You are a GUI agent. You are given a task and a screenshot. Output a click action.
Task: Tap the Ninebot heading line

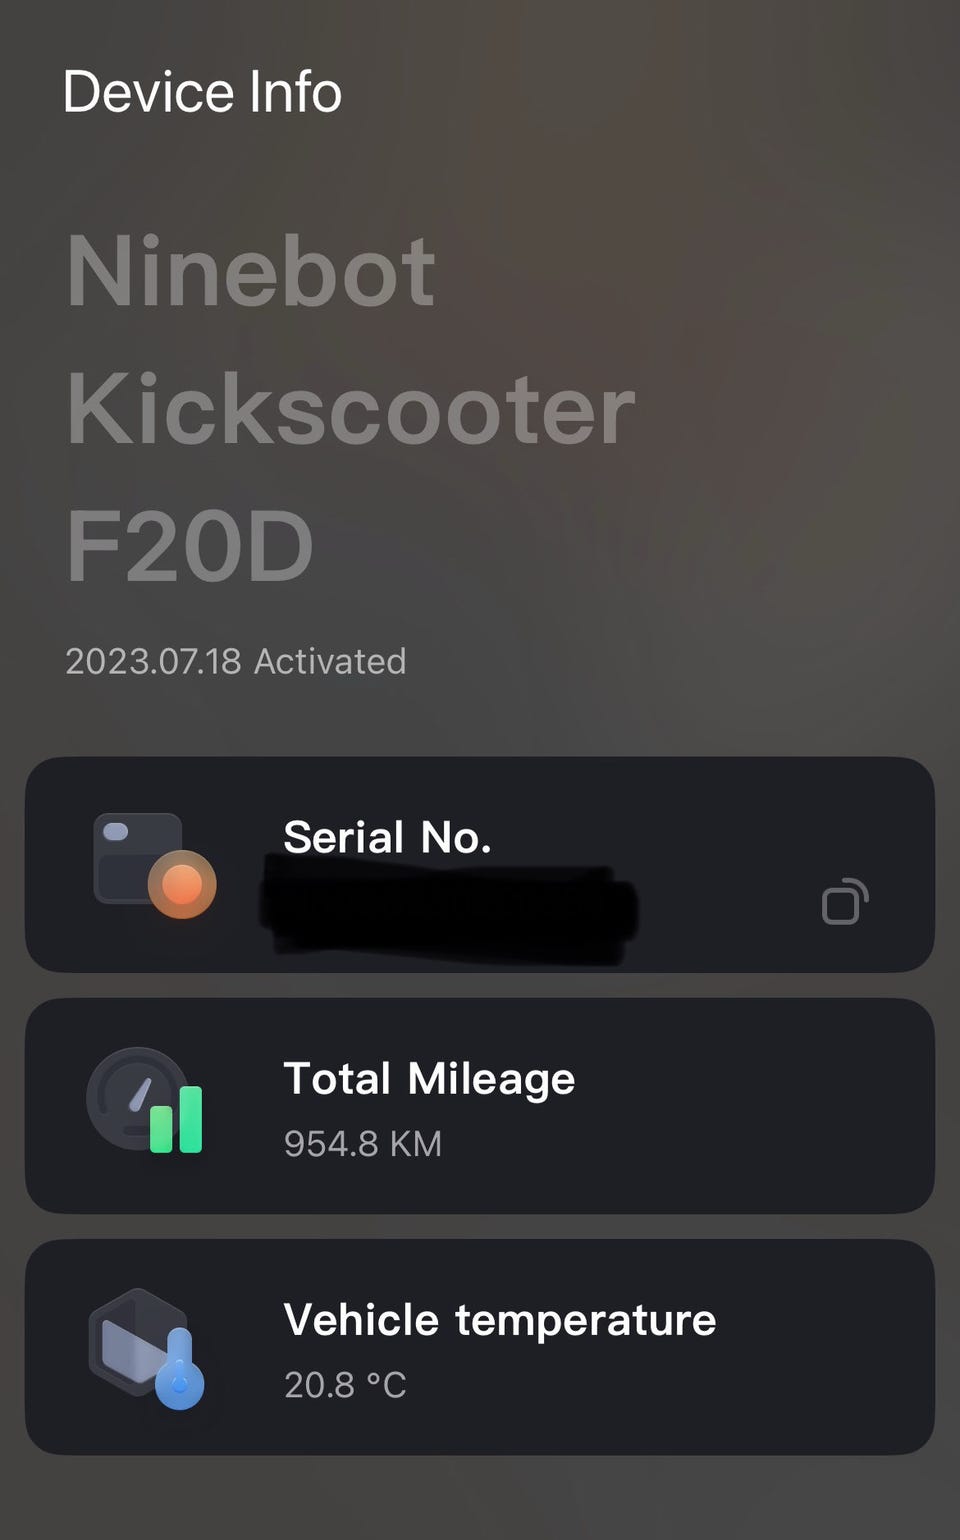pyautogui.click(x=250, y=272)
